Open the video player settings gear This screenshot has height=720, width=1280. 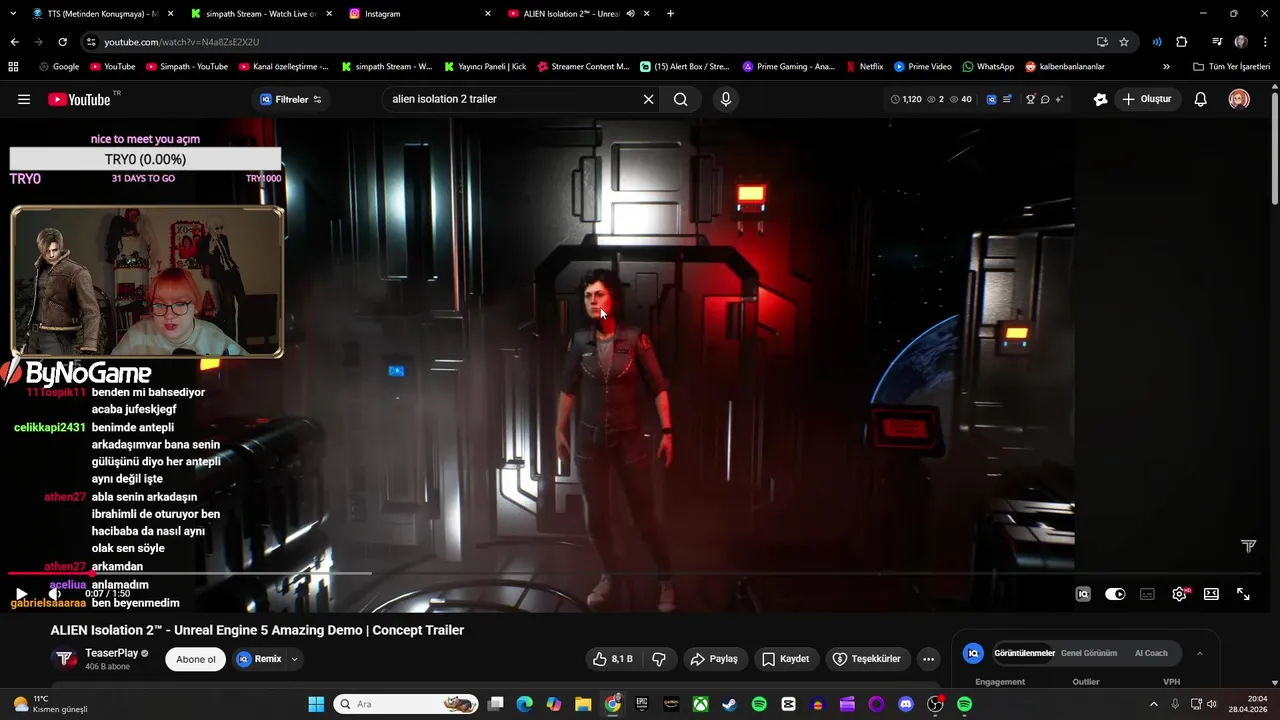pos(1179,594)
